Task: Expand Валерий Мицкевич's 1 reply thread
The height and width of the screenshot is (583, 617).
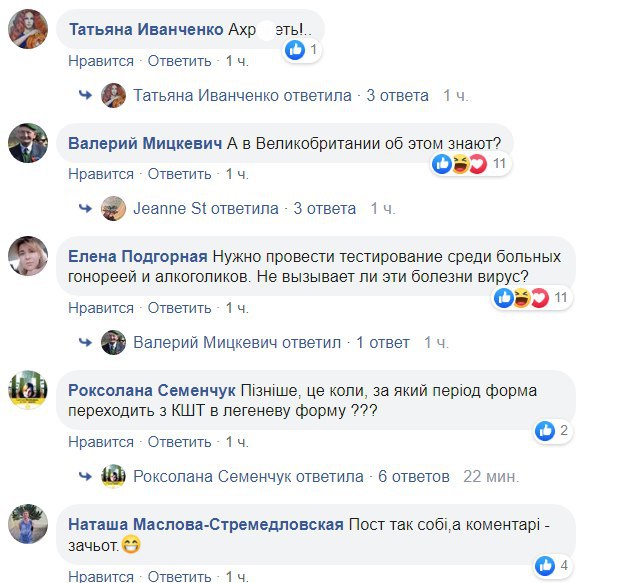Action: tap(382, 343)
